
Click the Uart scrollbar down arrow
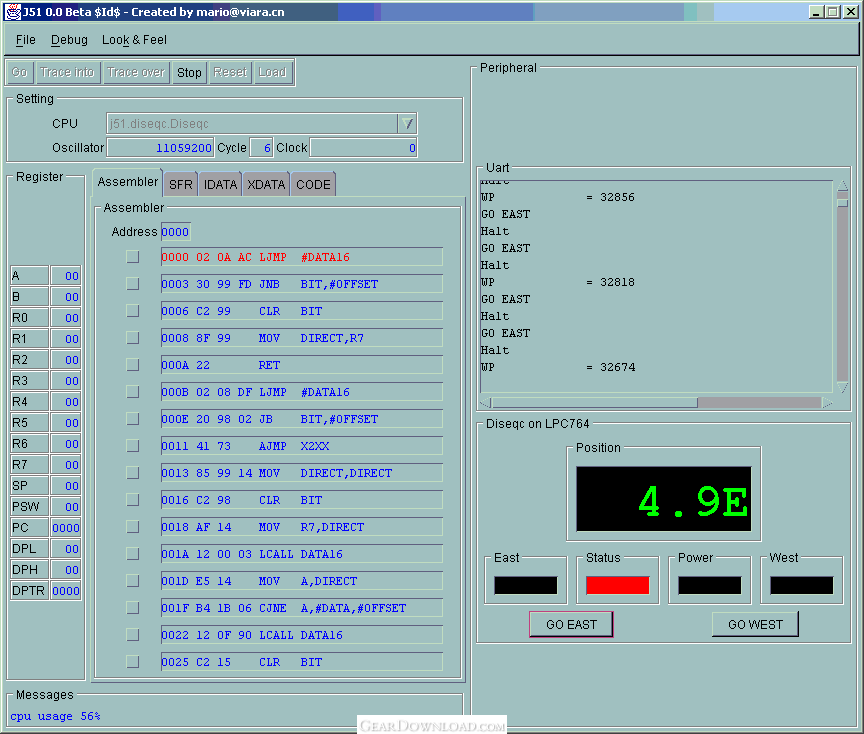[842, 387]
